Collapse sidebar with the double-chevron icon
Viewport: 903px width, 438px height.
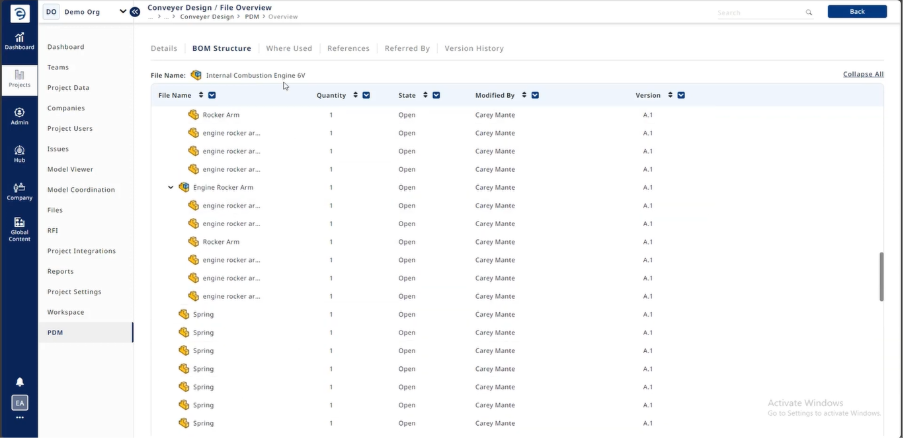coord(135,12)
